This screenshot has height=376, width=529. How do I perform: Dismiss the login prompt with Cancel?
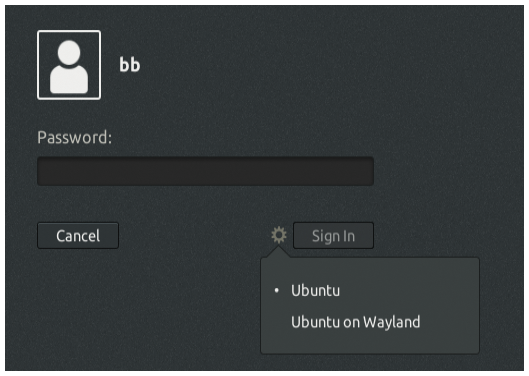click(78, 236)
